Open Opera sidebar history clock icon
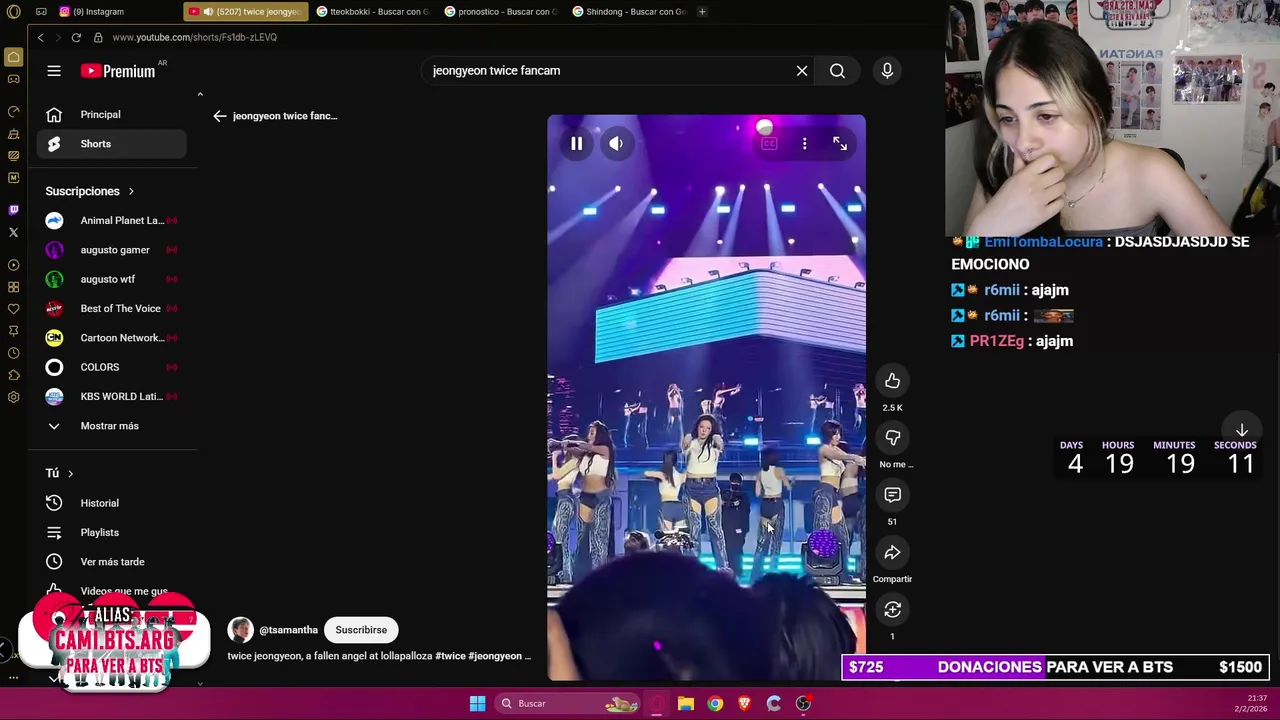 (x=13, y=353)
